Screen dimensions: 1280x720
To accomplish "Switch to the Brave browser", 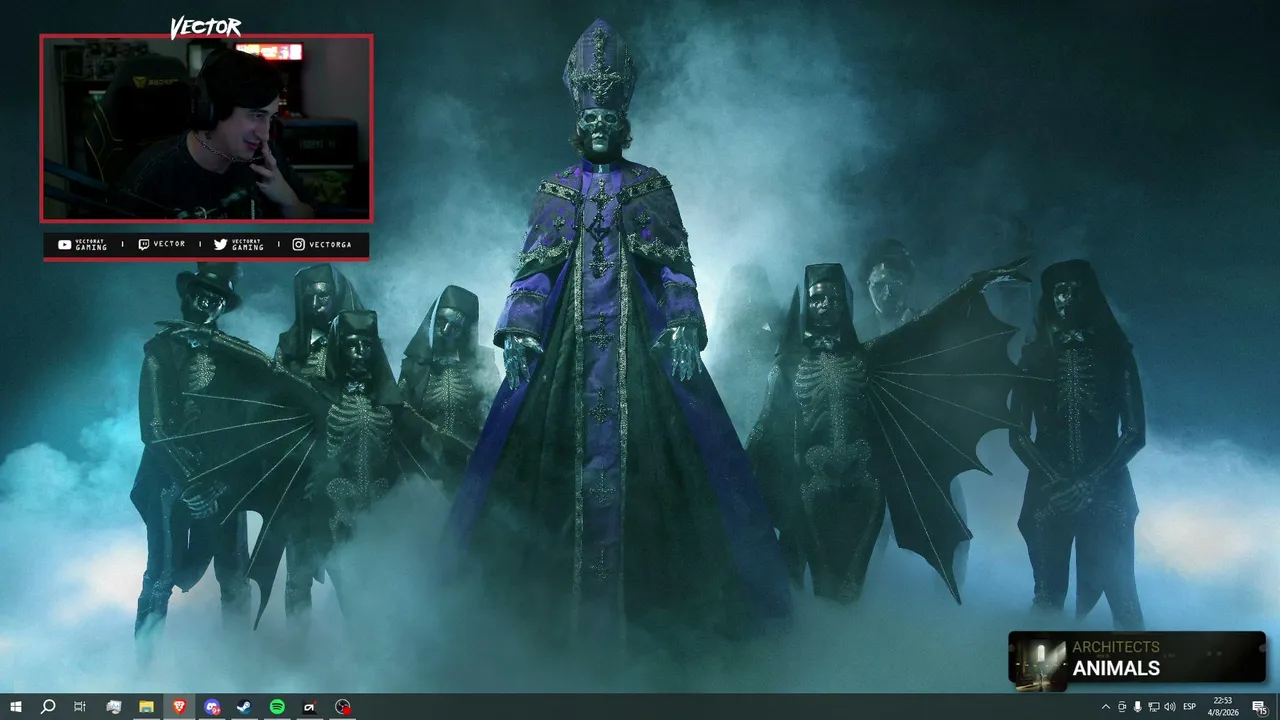I will [x=179, y=707].
